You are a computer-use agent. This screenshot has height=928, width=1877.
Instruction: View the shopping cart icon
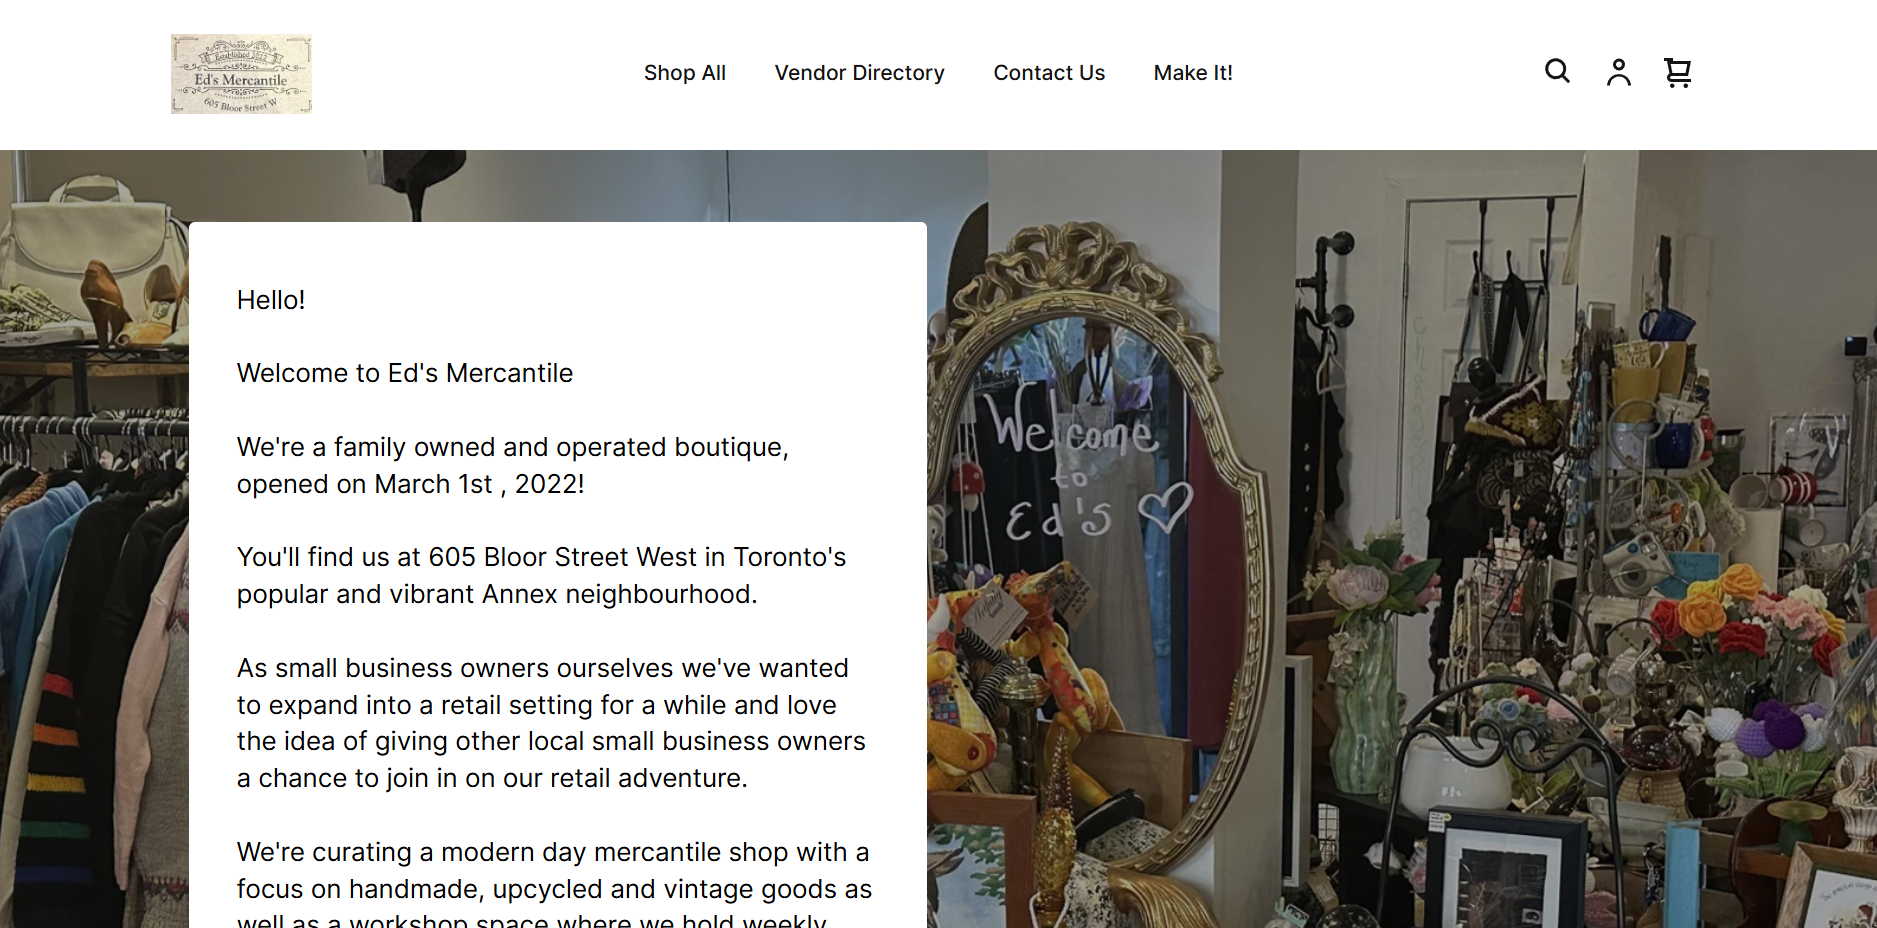pos(1677,72)
